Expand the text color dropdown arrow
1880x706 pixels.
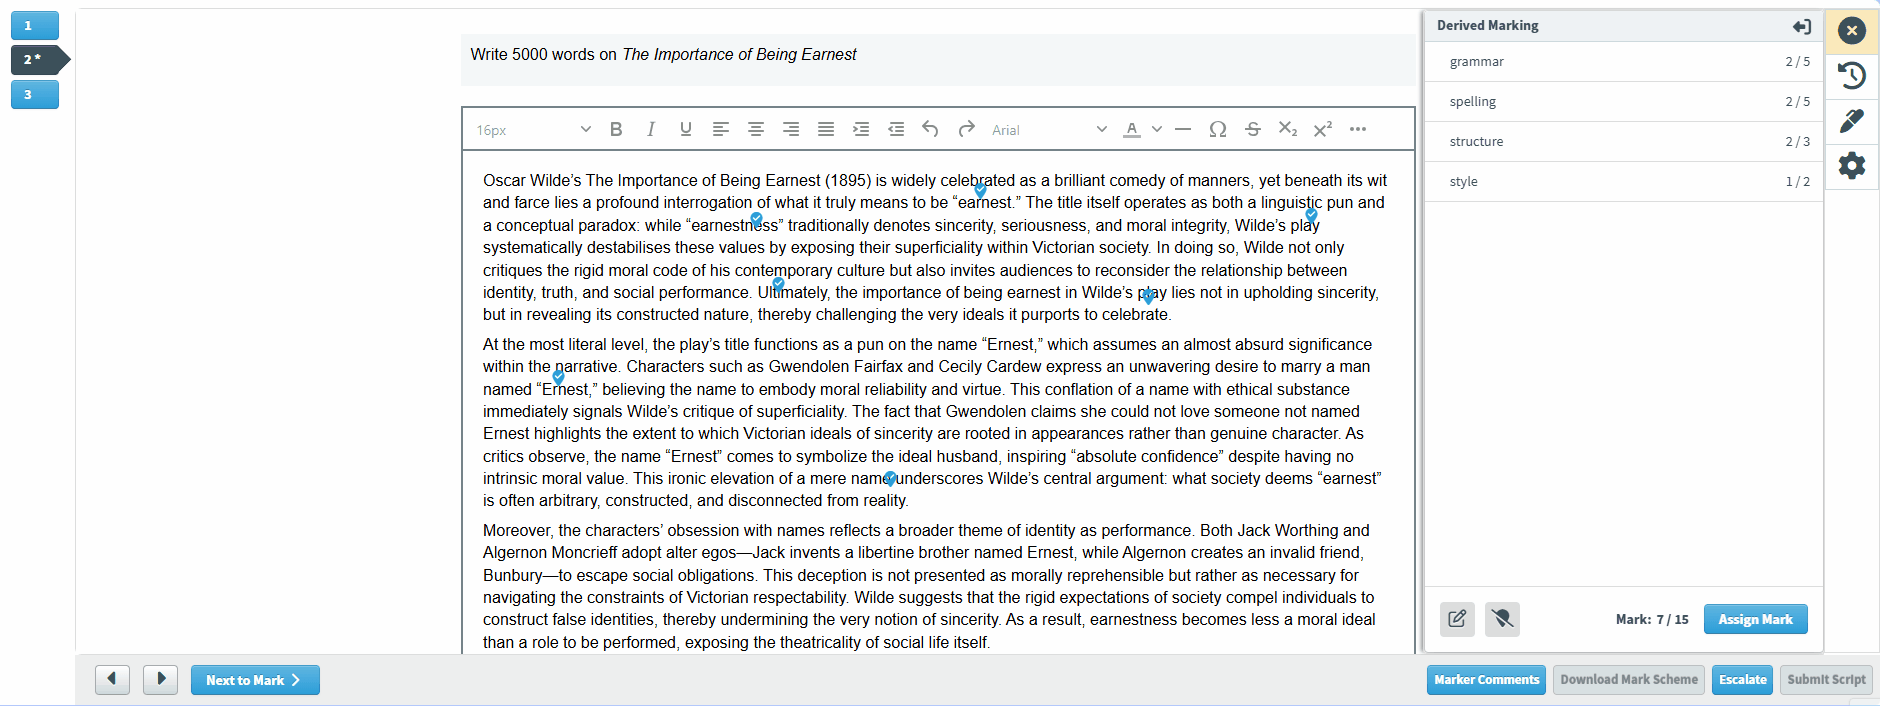1157,129
